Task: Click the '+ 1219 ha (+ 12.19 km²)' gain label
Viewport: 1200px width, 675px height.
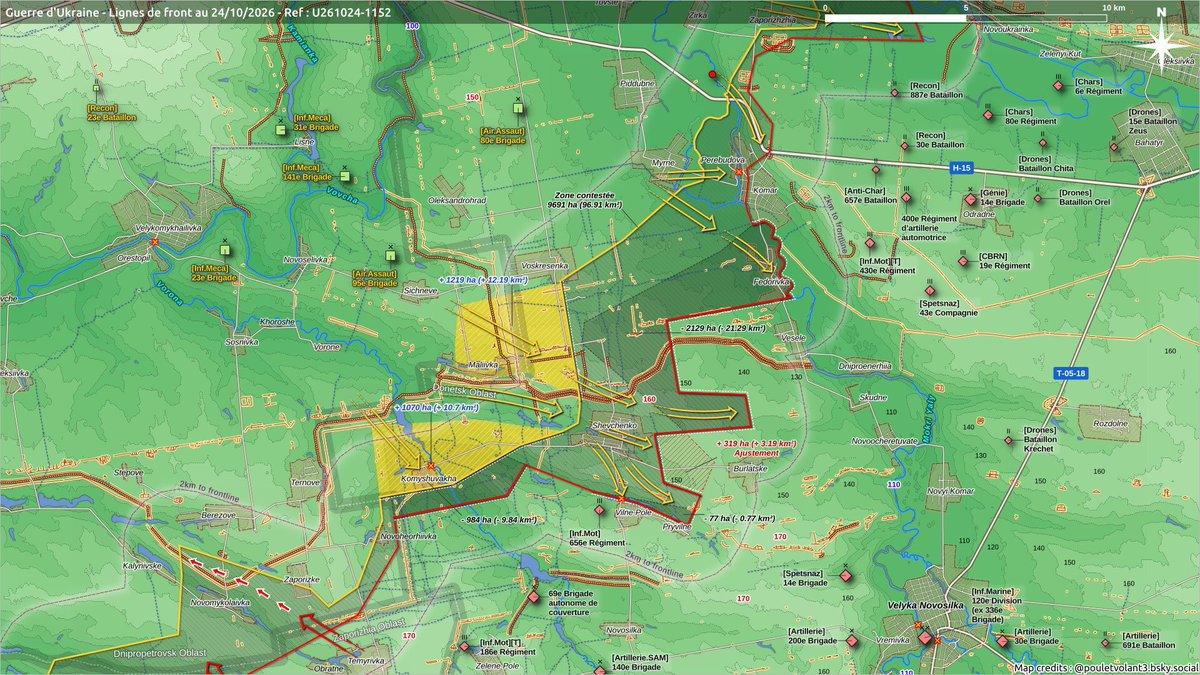Action: click(485, 279)
